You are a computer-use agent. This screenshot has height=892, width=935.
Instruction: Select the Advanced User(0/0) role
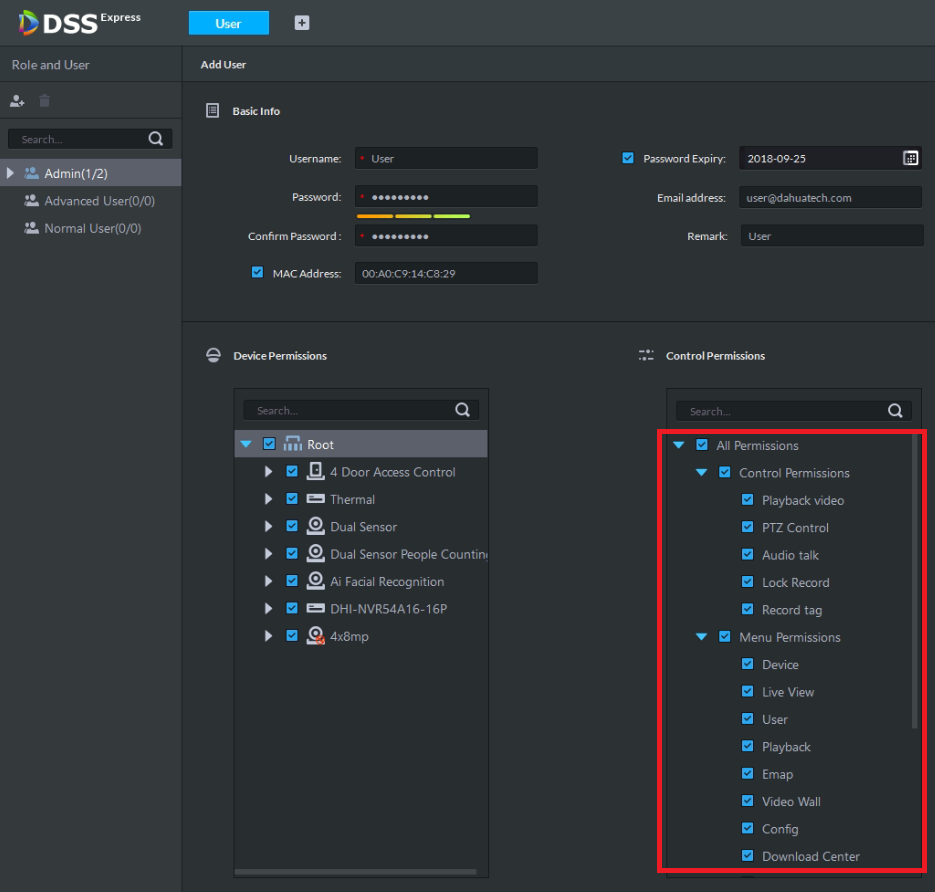pos(99,201)
